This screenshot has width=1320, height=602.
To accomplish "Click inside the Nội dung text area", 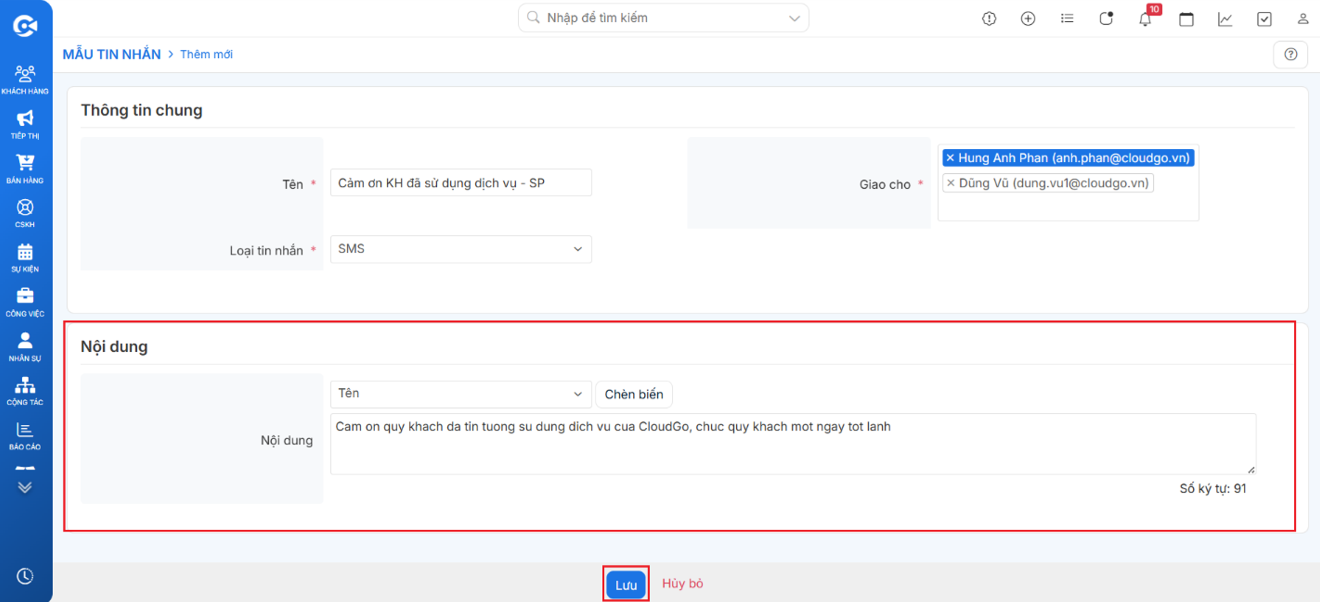I will click(x=793, y=444).
